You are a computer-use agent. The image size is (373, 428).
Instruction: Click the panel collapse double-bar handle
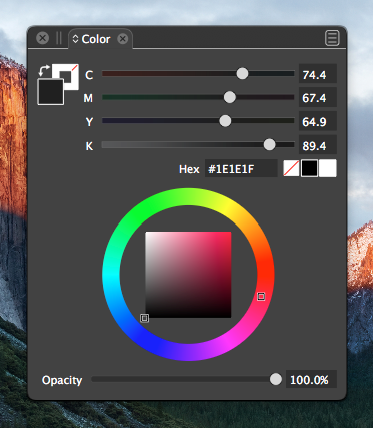[x=59, y=38]
